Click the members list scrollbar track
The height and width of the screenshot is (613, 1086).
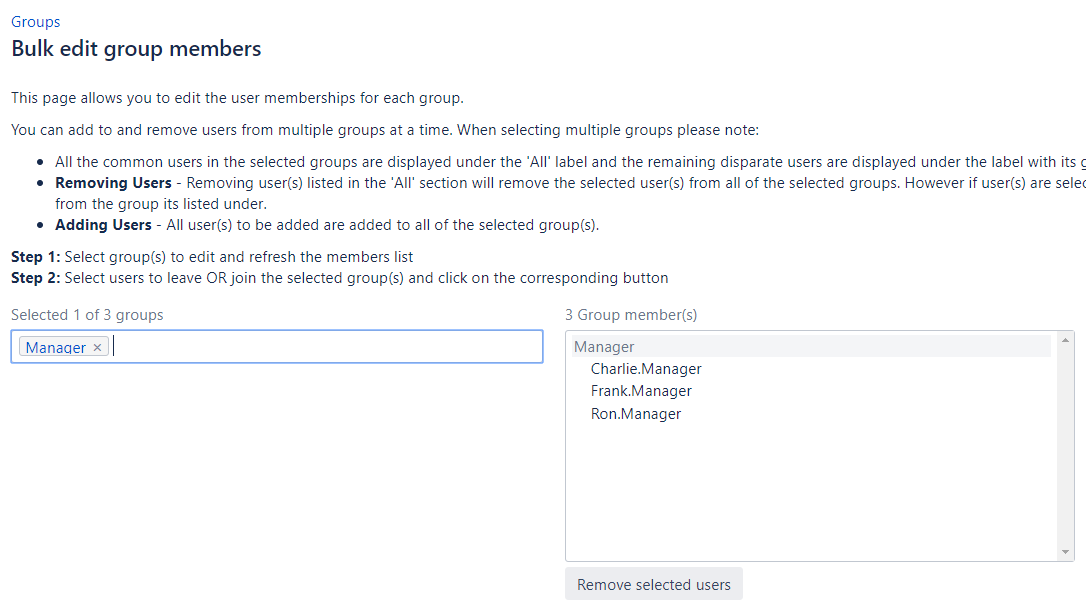[1066, 450]
